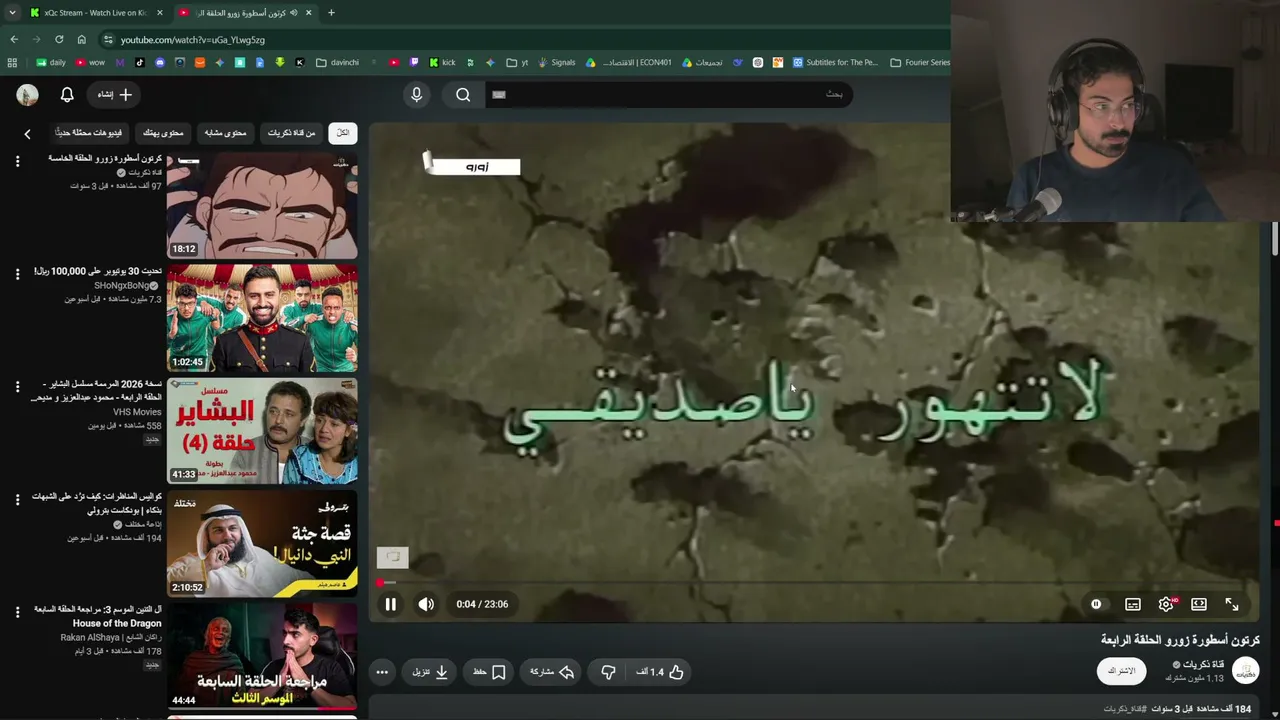Open the YouTube account avatar menu
The image size is (1280, 720).
coord(27,95)
